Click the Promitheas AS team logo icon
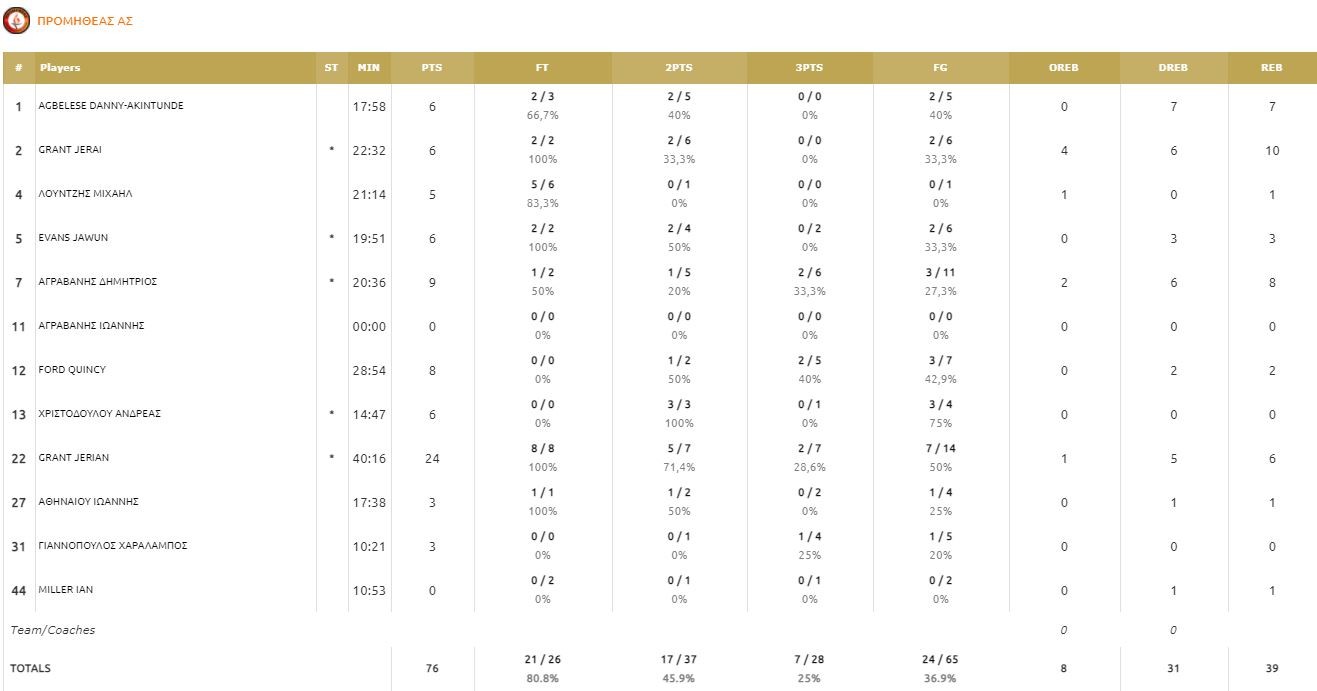 click(16, 20)
